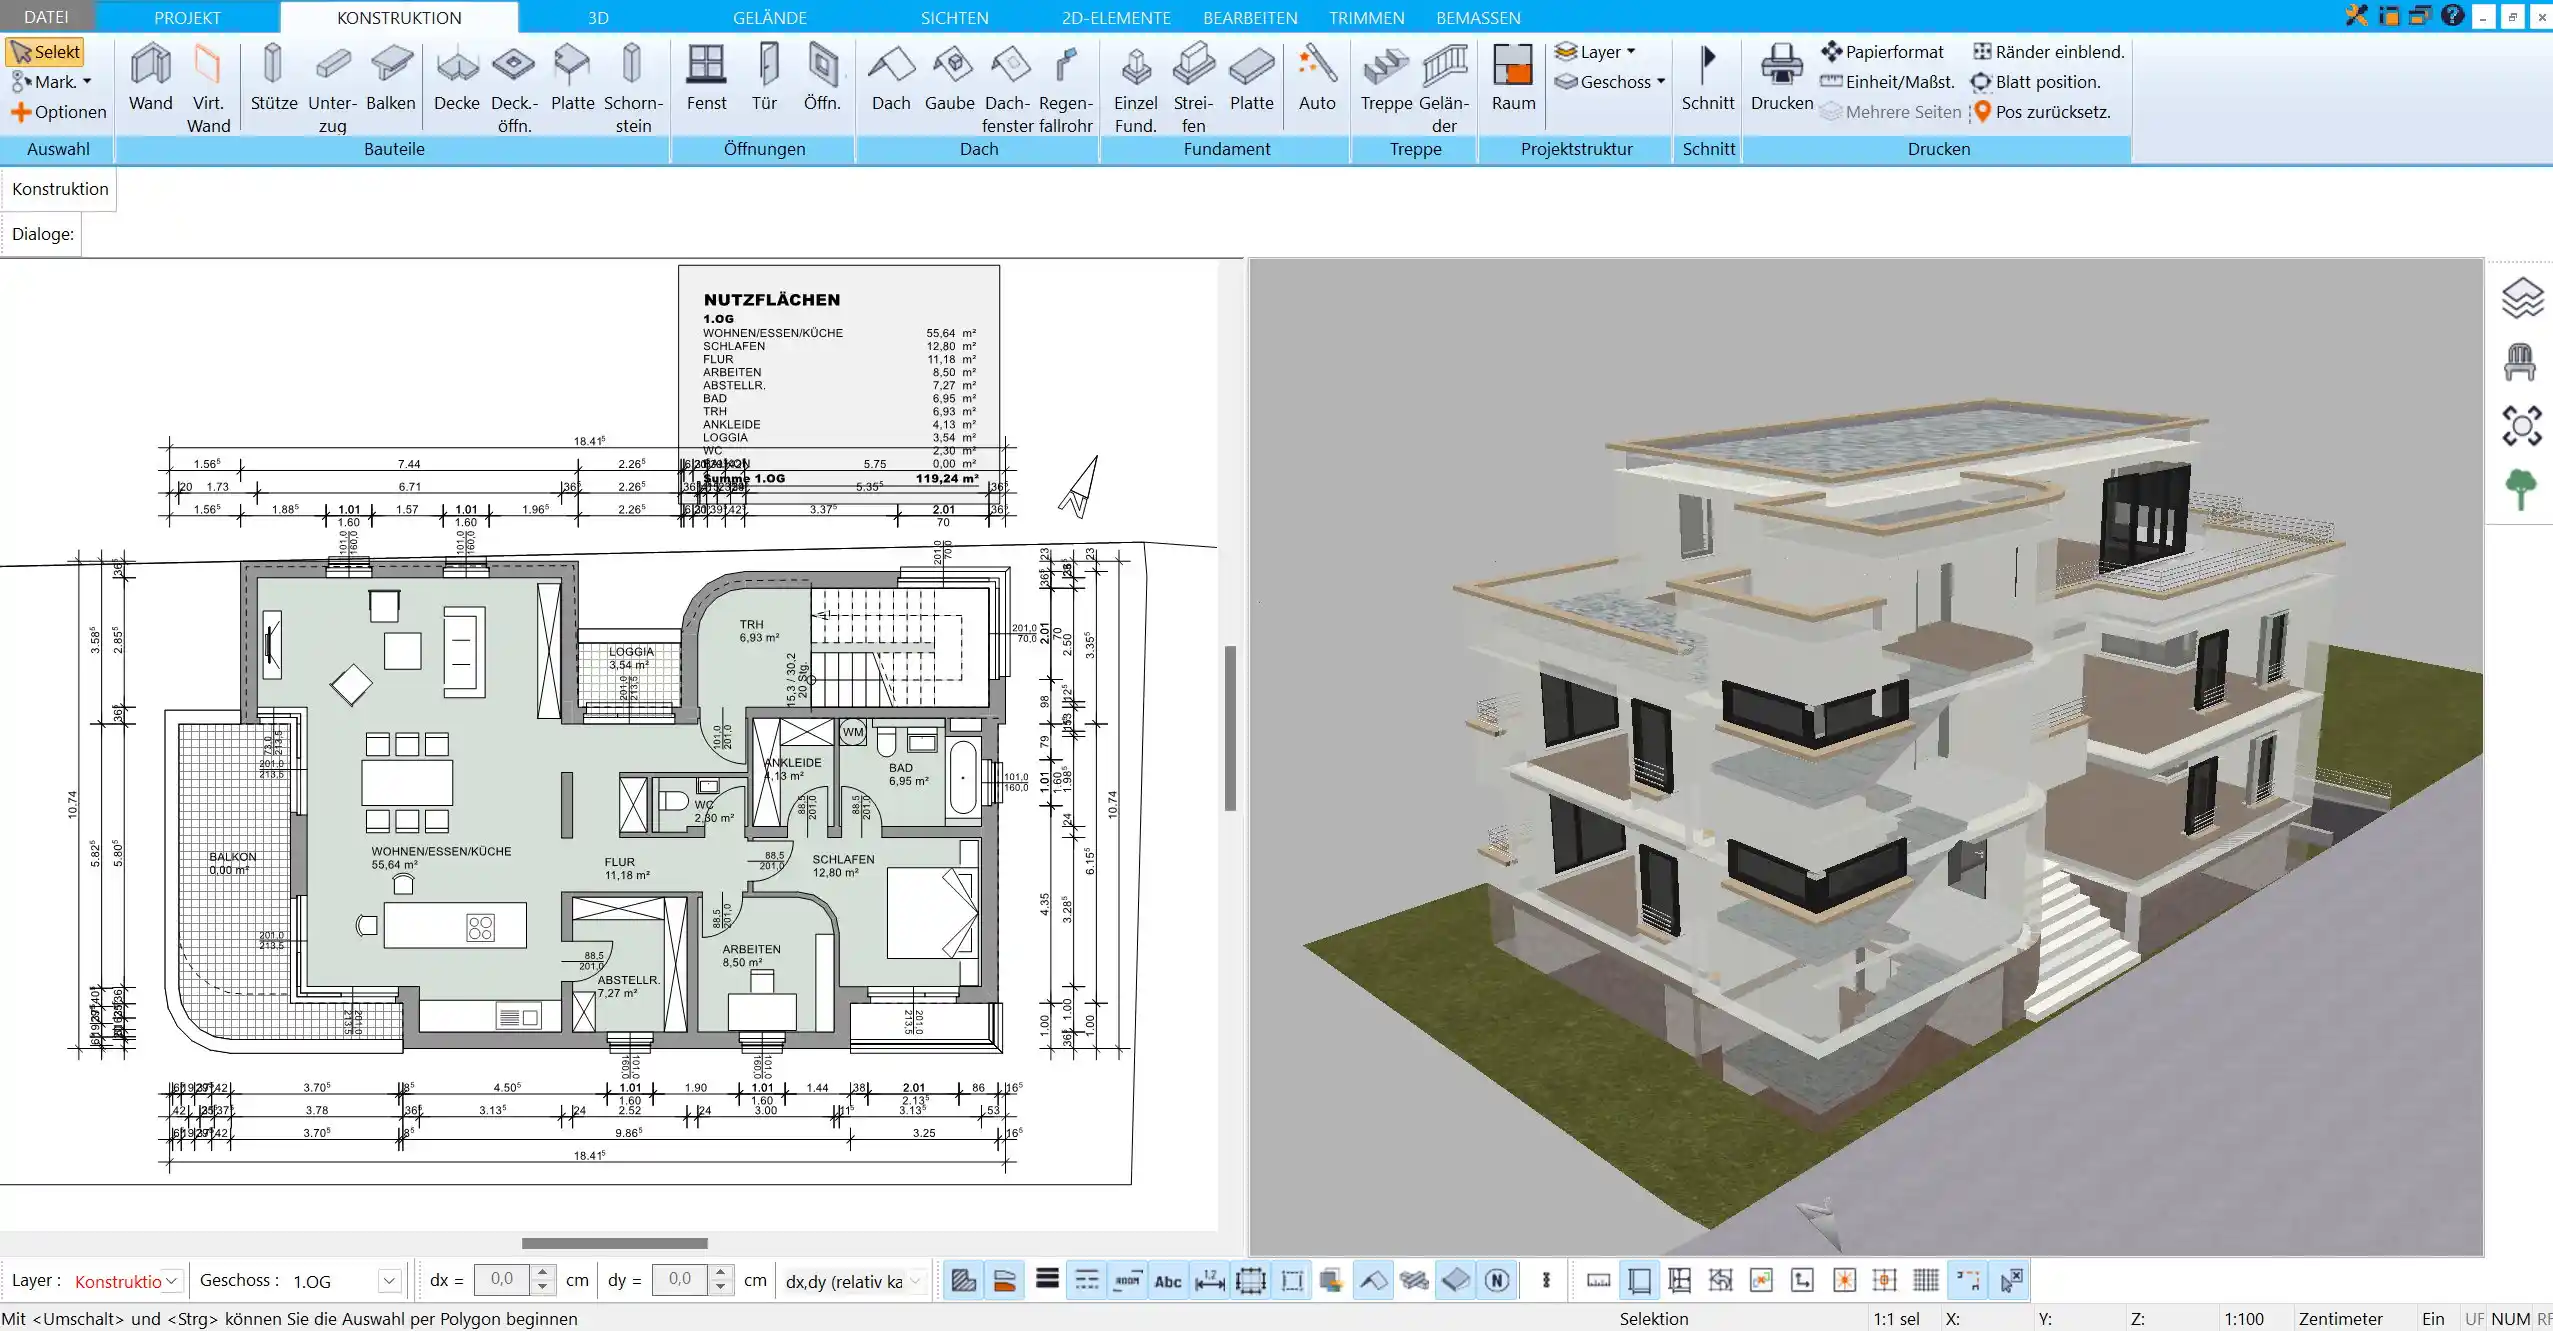Image resolution: width=2553 pixels, height=1331 pixels.
Task: Pick the Unterzug beam tool
Action: 332,88
